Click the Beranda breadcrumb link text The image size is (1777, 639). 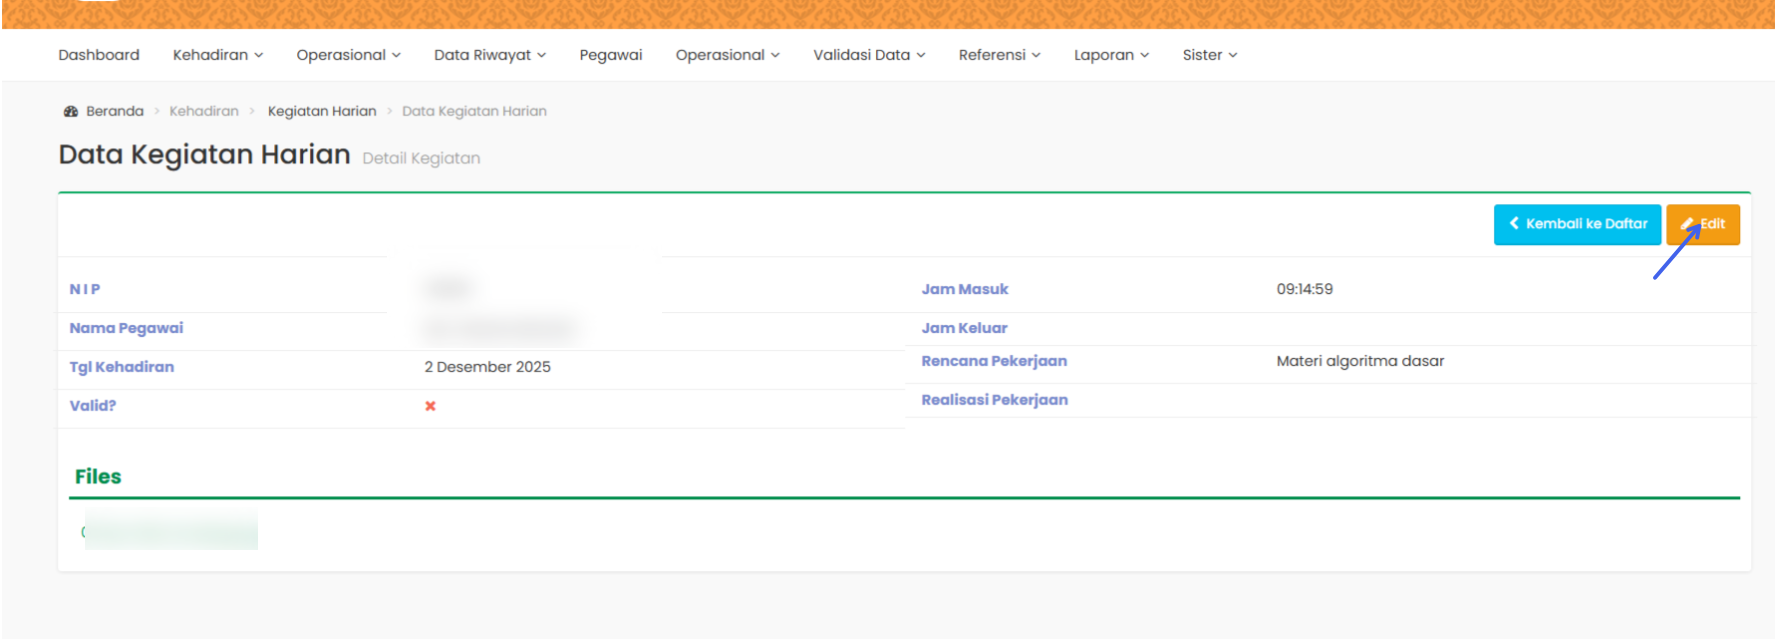[x=115, y=111]
